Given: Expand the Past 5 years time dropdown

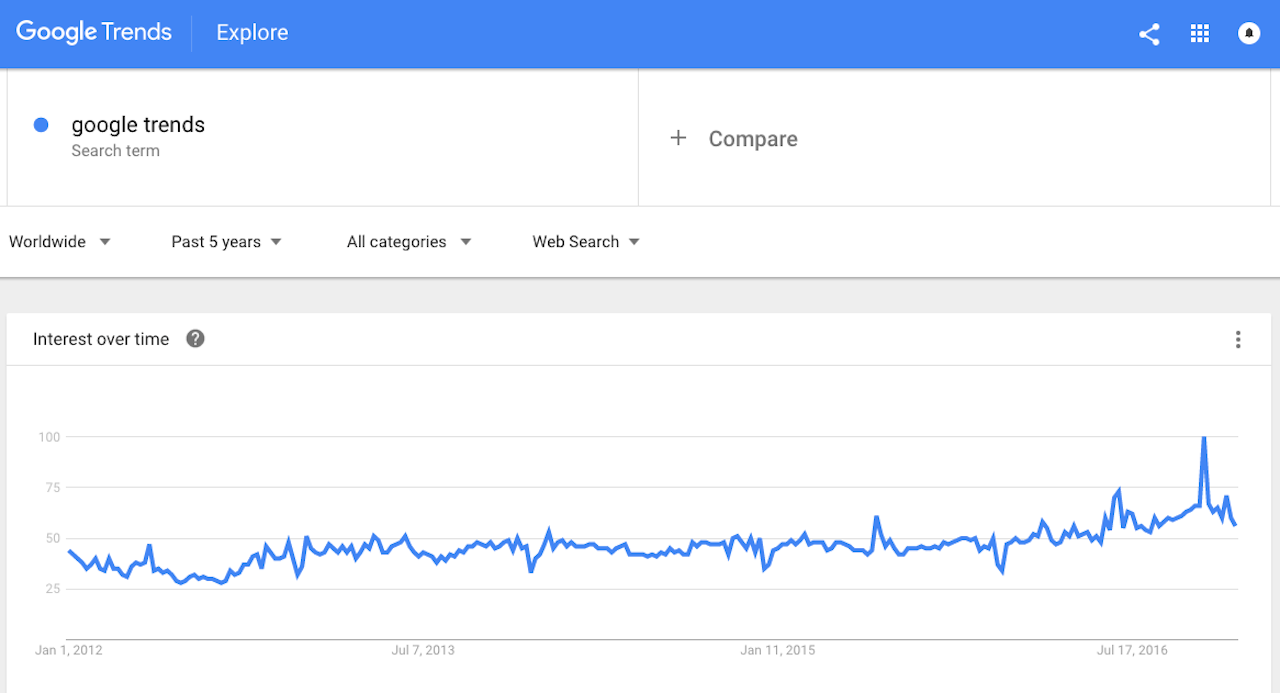Looking at the screenshot, I should pyautogui.click(x=226, y=241).
